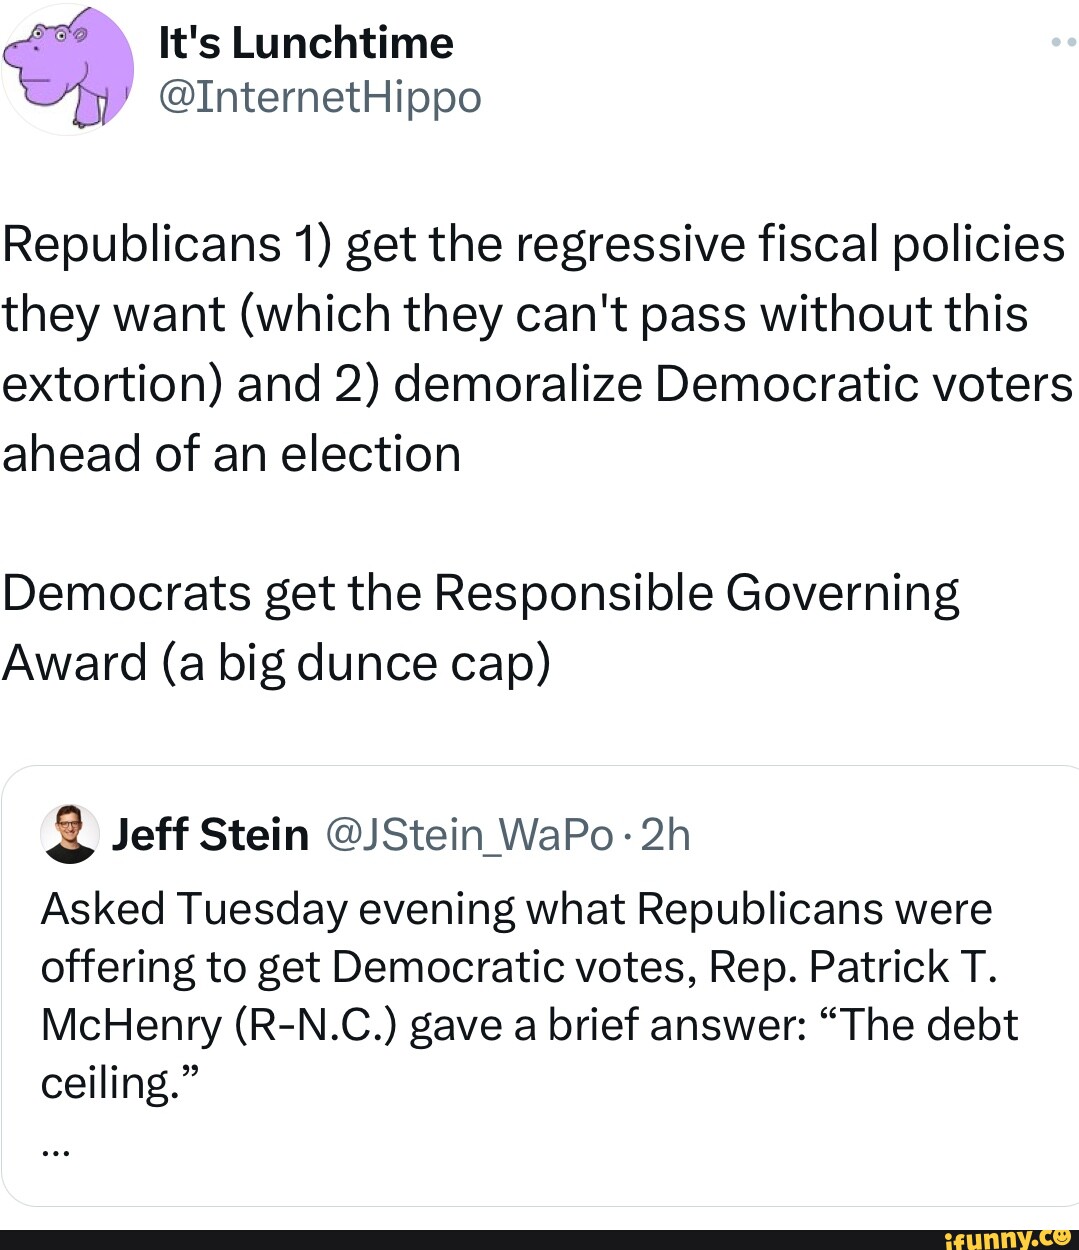1079x1250 pixels.
Task: Open the tweet's more options dots
Action: click(1063, 43)
